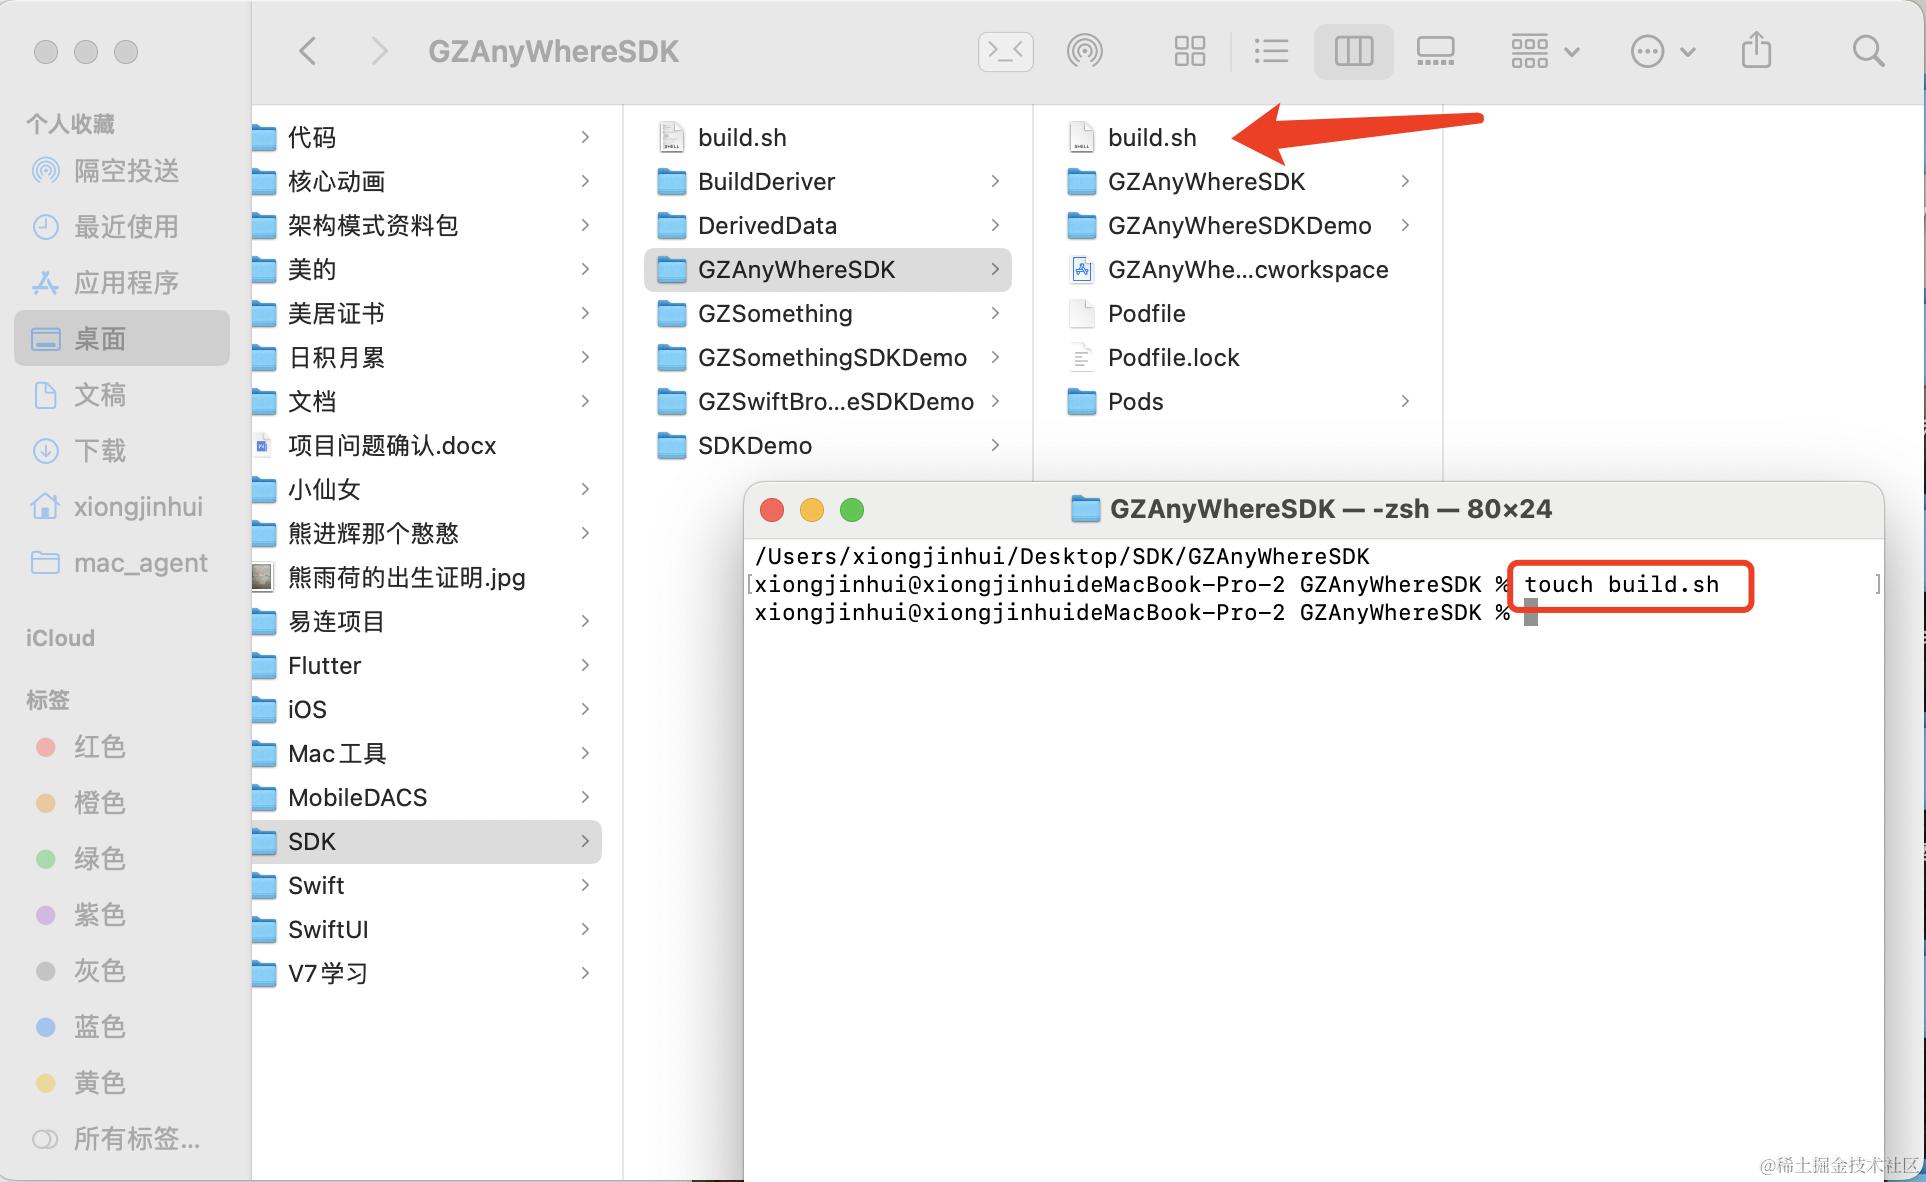The image size is (1926, 1182).
Task: Click the AirDrop toolbar icon
Action: 1084,51
